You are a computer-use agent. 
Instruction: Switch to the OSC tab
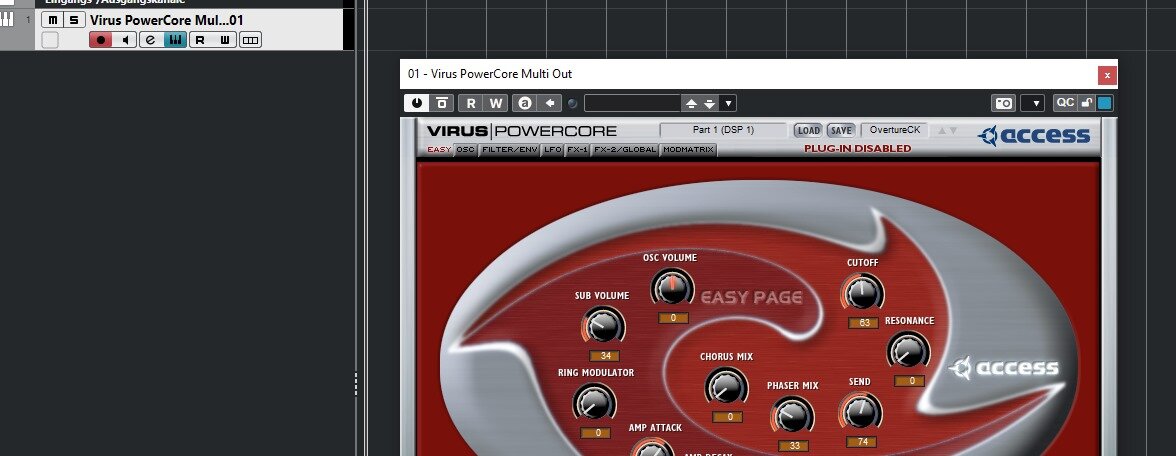pos(466,149)
